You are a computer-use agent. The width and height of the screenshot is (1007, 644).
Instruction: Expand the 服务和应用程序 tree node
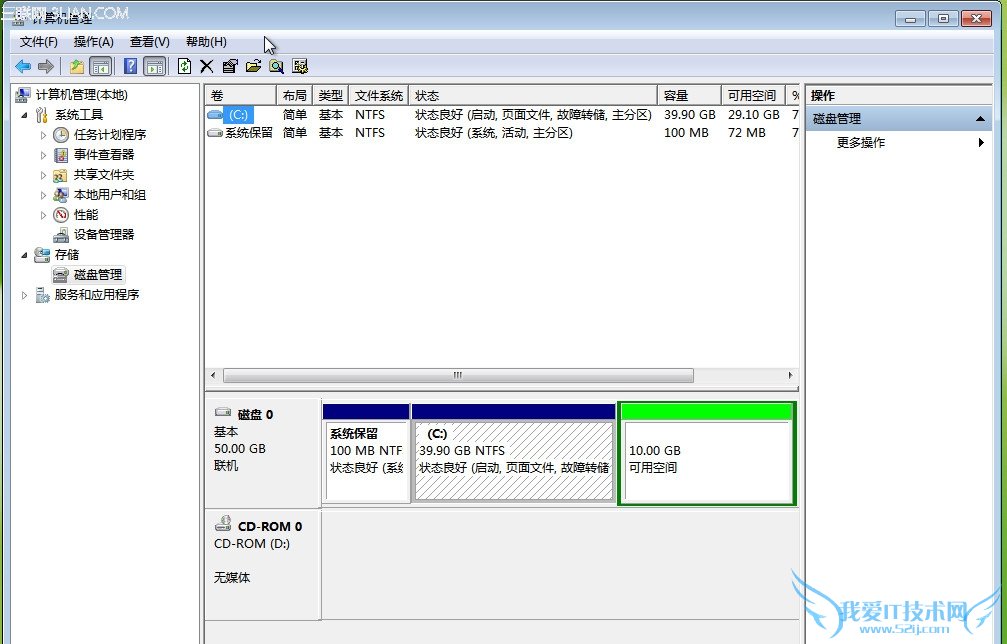click(25, 295)
